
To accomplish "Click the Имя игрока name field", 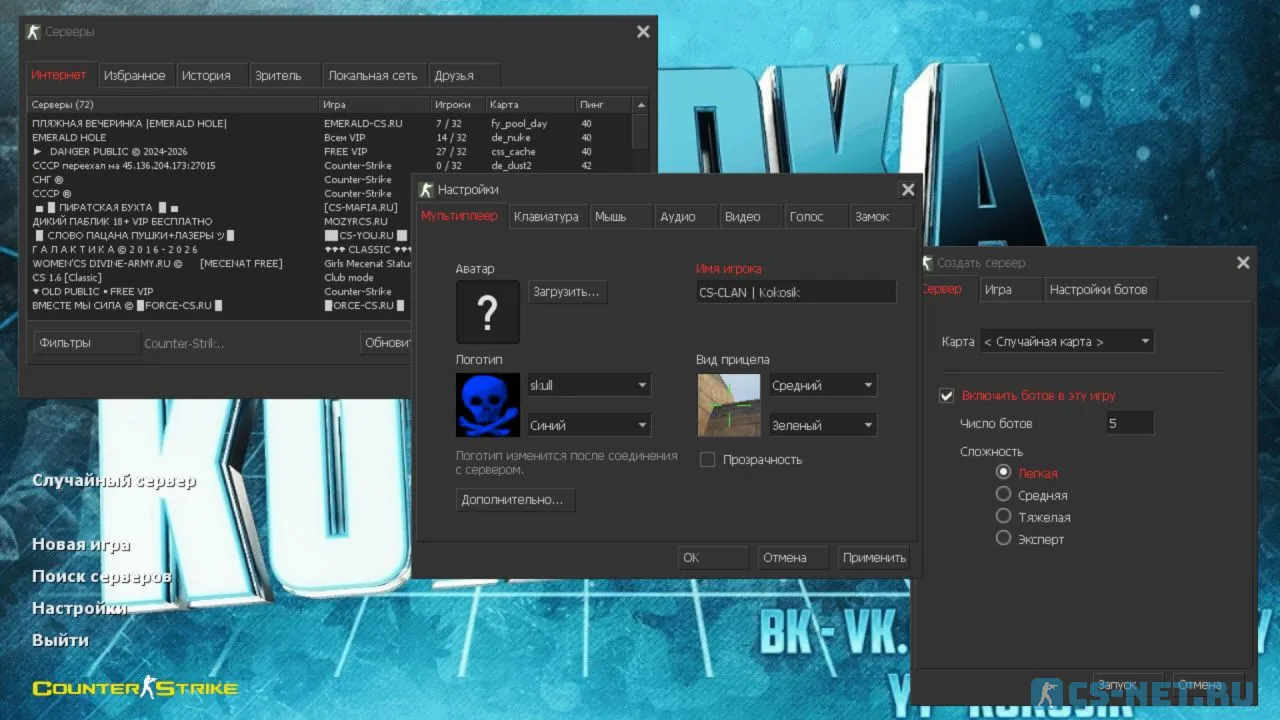I will pyautogui.click(x=796, y=292).
